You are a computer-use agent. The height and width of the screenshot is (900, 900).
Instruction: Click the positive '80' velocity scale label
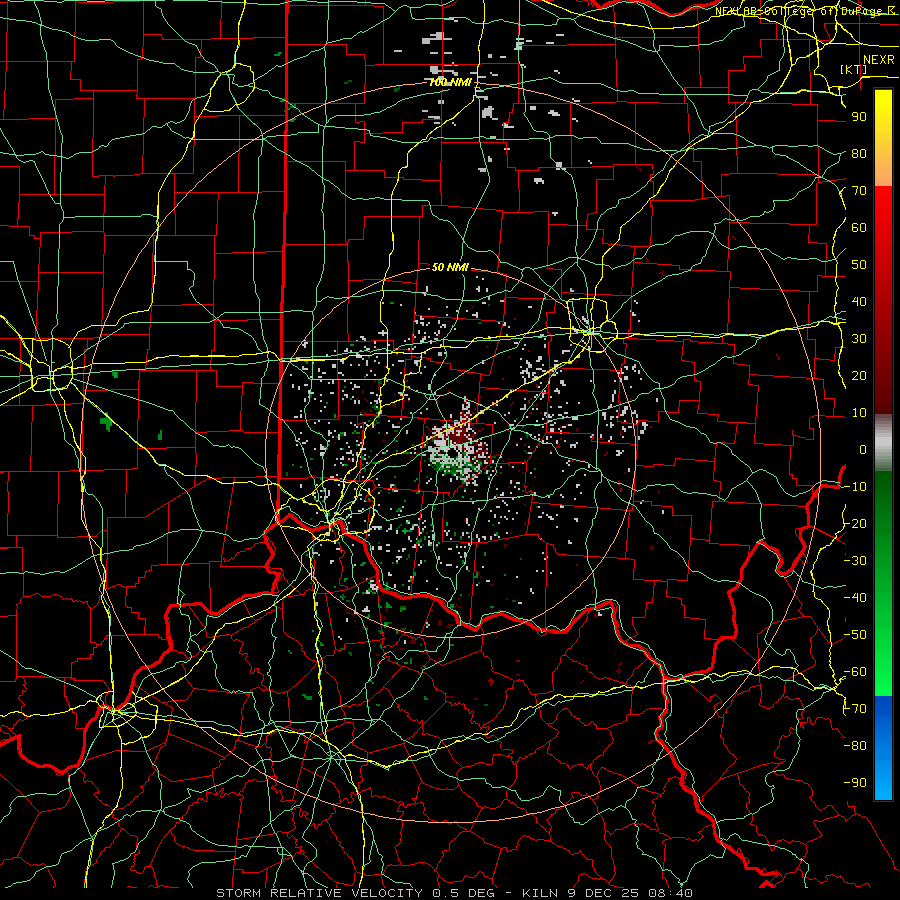[x=859, y=154]
